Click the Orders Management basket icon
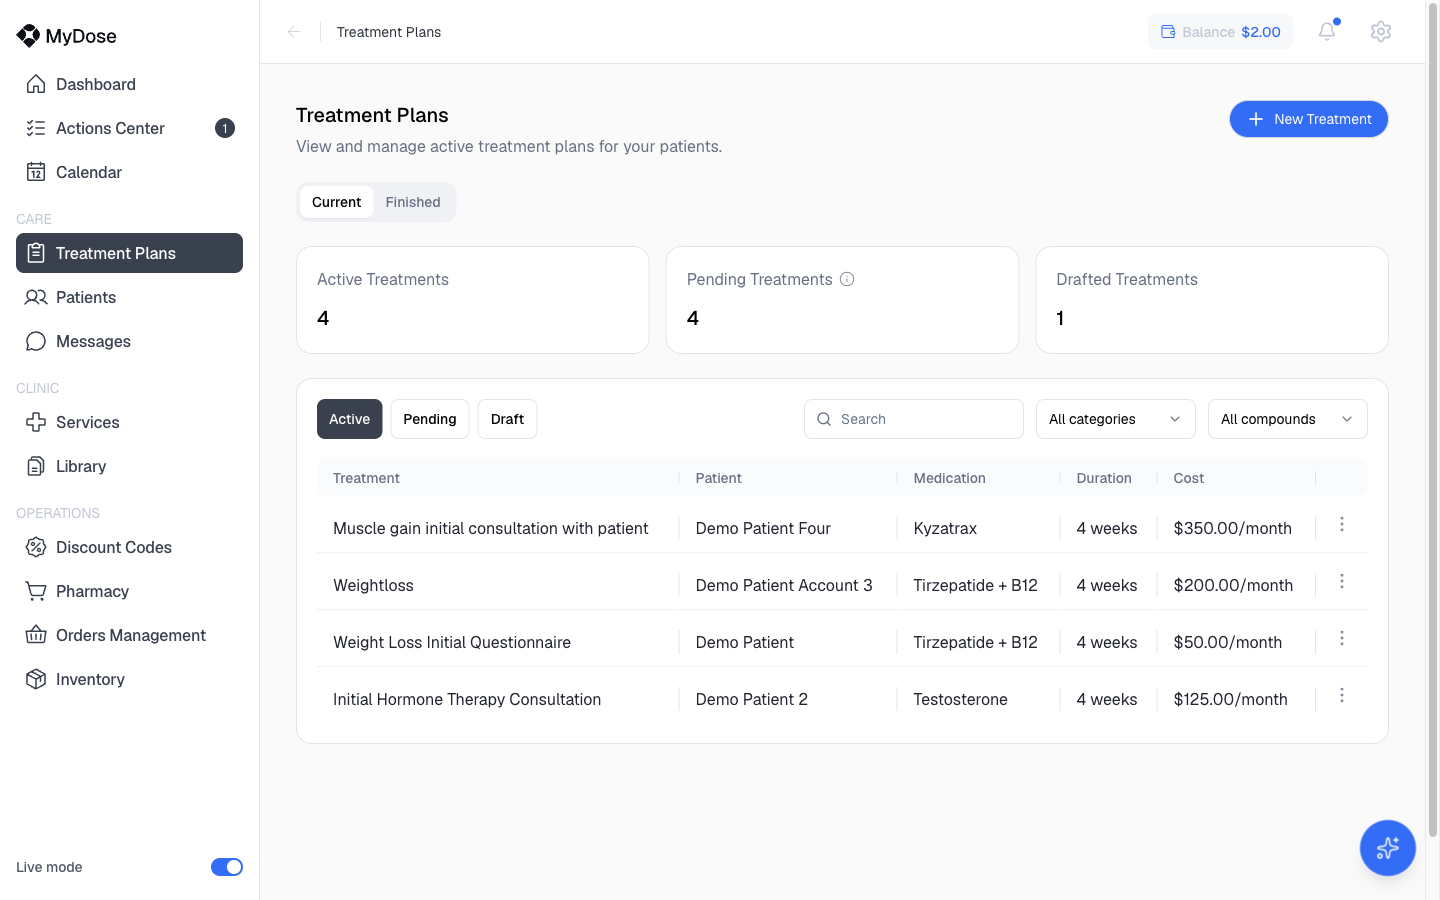Viewport: 1440px width, 900px height. click(36, 635)
